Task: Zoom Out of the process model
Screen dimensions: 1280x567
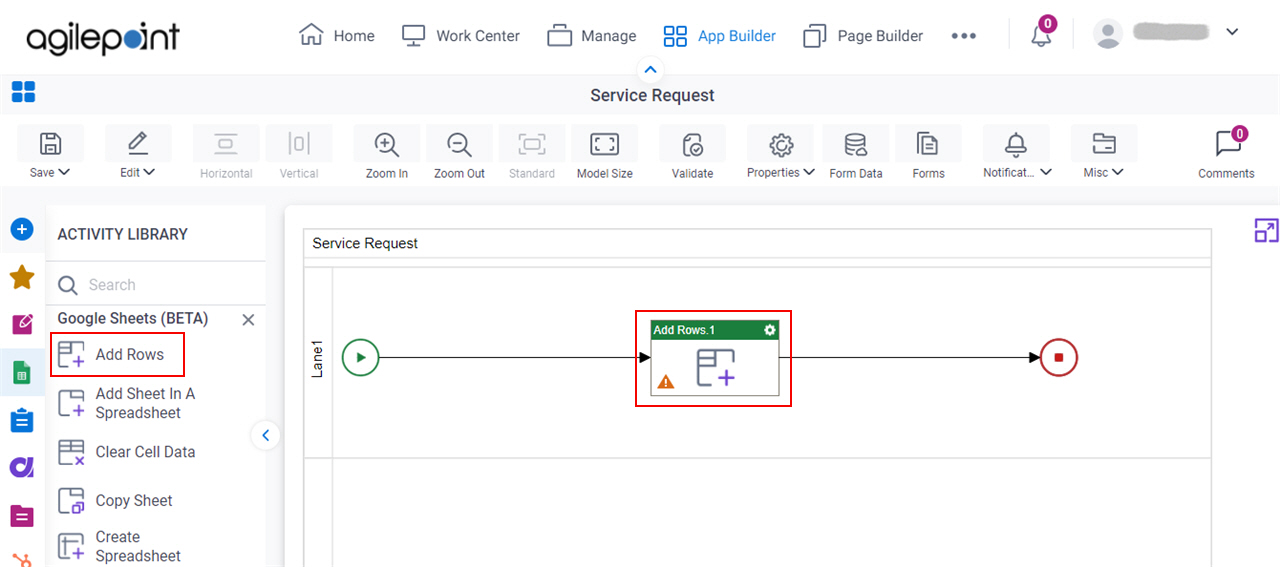Action: click(x=460, y=152)
